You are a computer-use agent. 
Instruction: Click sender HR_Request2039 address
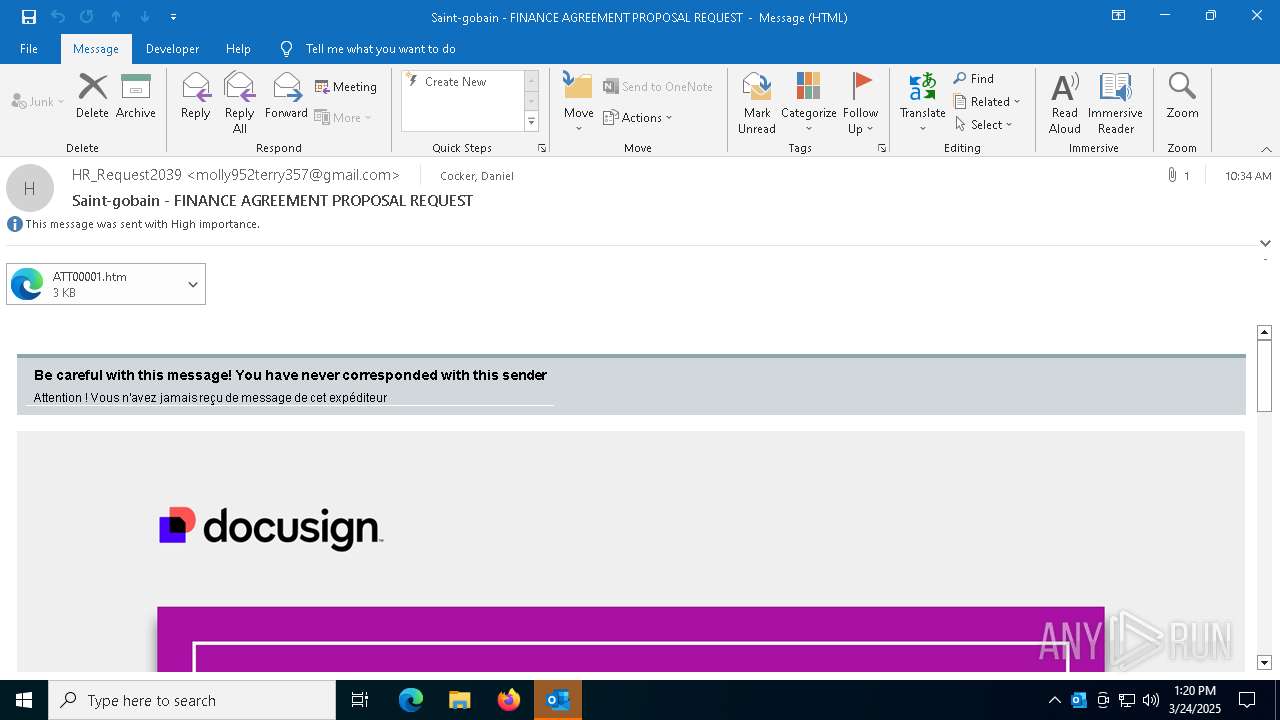[236, 175]
